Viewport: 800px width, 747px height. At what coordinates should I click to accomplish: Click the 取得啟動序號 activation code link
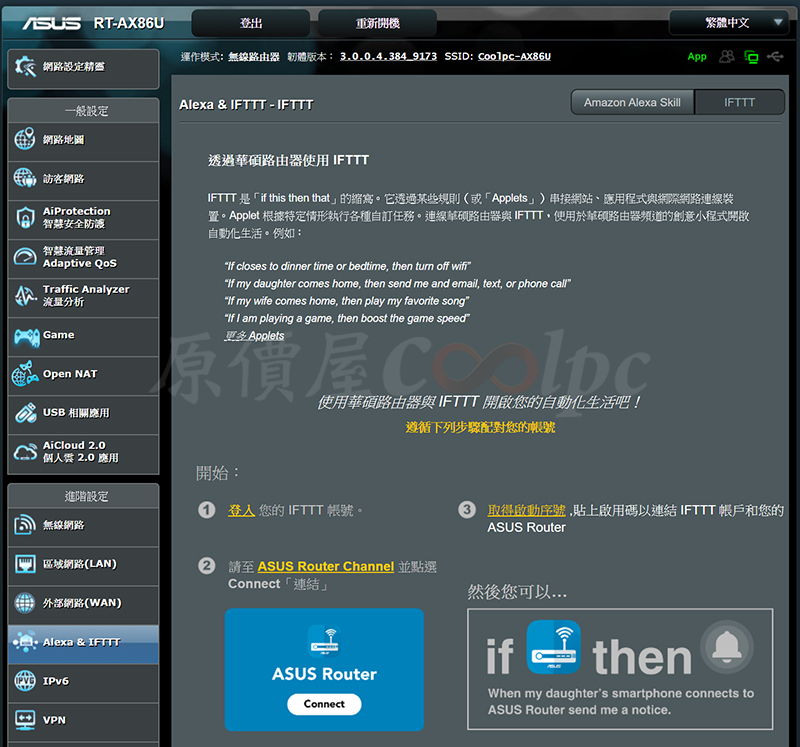[527, 510]
